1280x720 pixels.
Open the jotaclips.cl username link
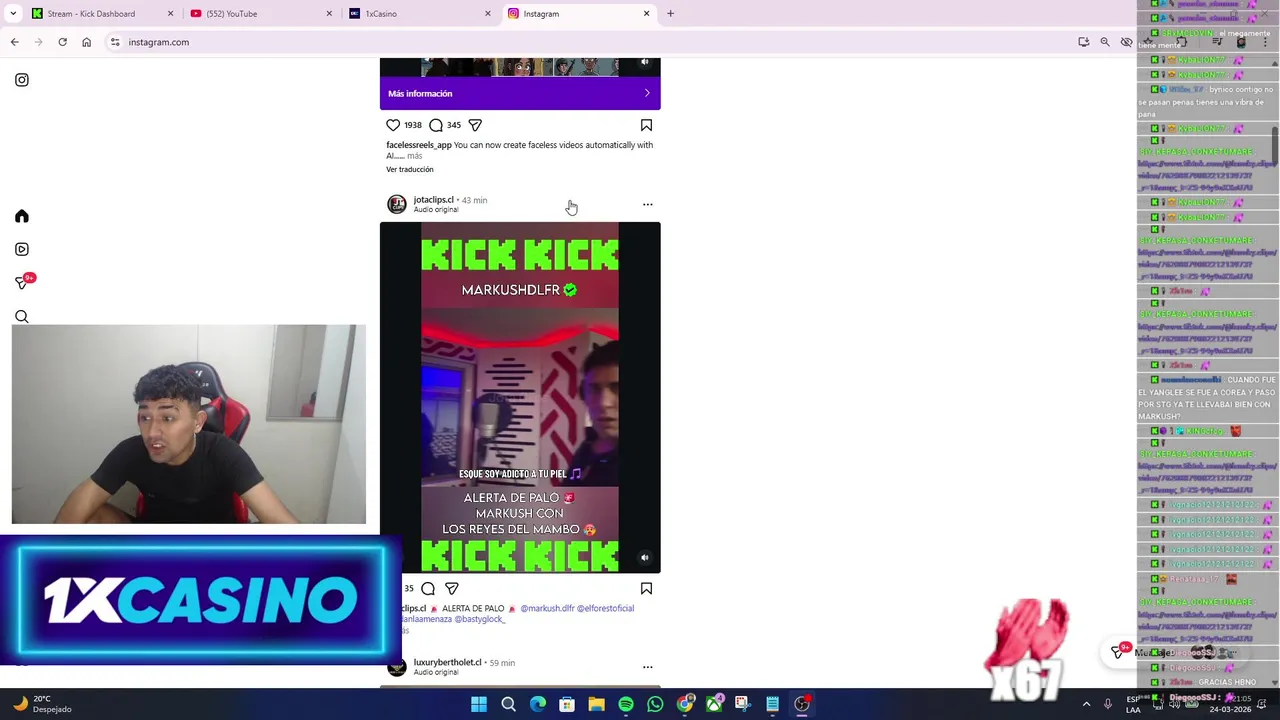click(x=433, y=200)
